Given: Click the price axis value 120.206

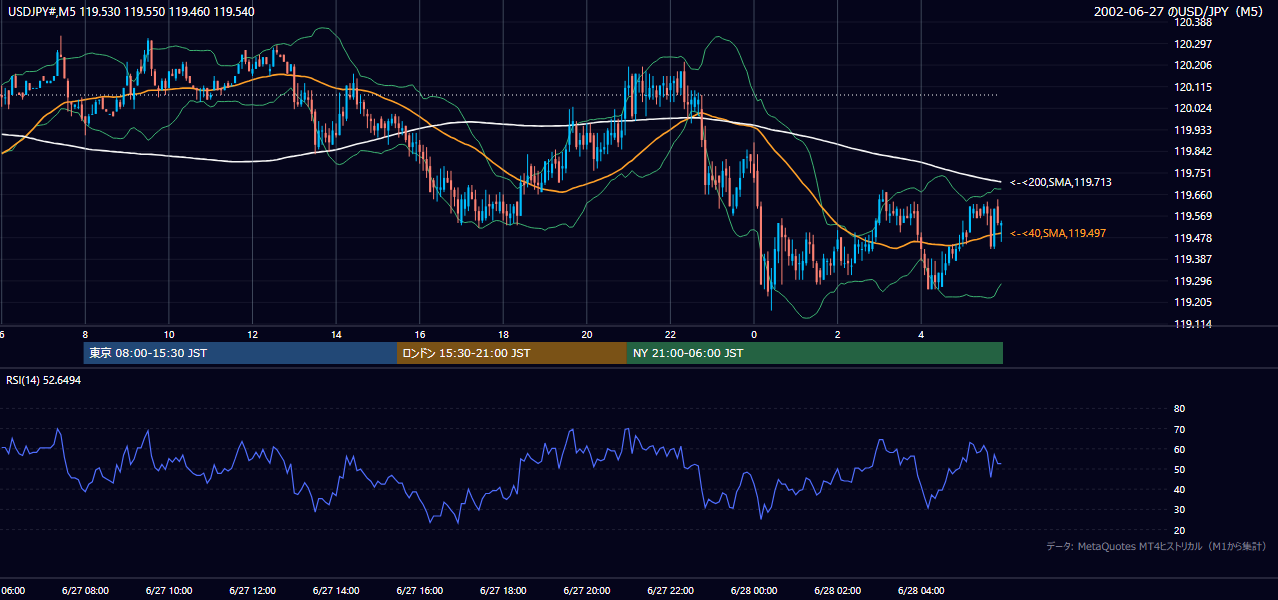Looking at the screenshot, I should pos(1194,65).
